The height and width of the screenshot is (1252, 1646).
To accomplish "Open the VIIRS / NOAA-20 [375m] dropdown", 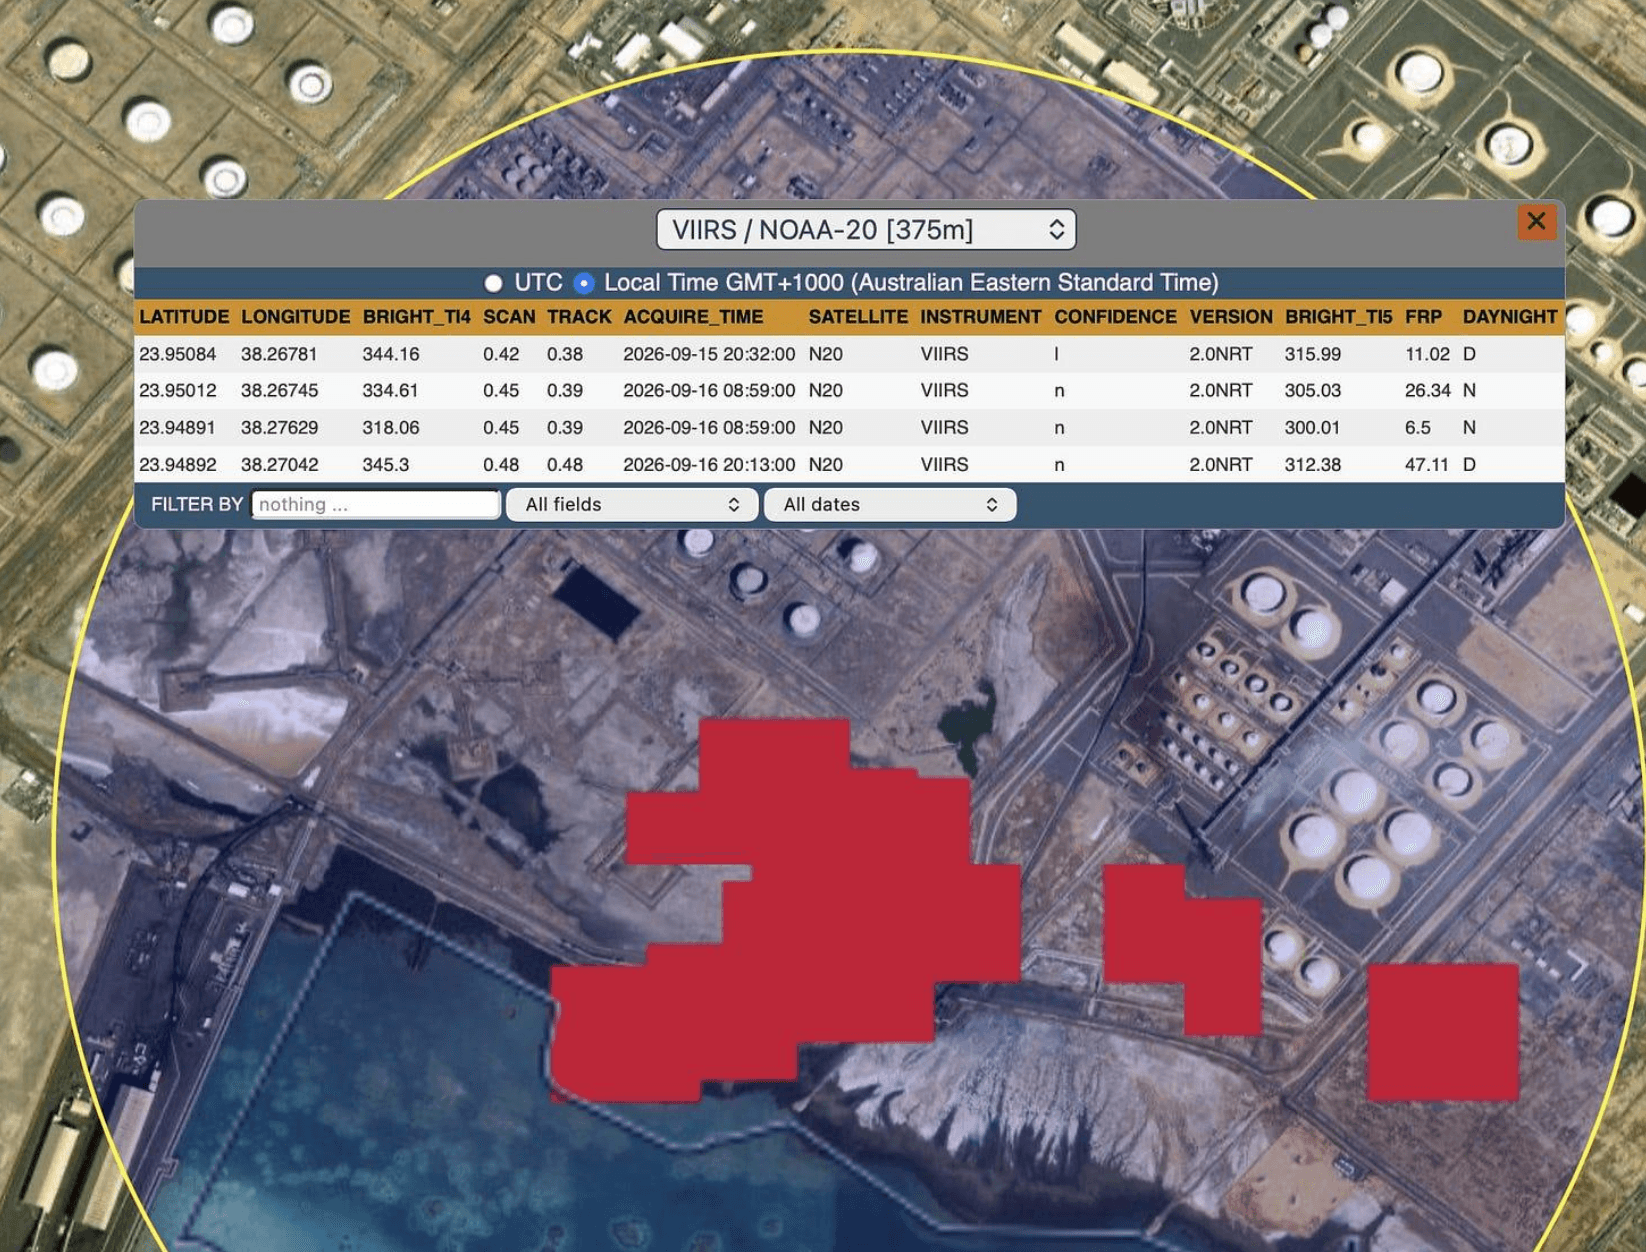I will [866, 230].
